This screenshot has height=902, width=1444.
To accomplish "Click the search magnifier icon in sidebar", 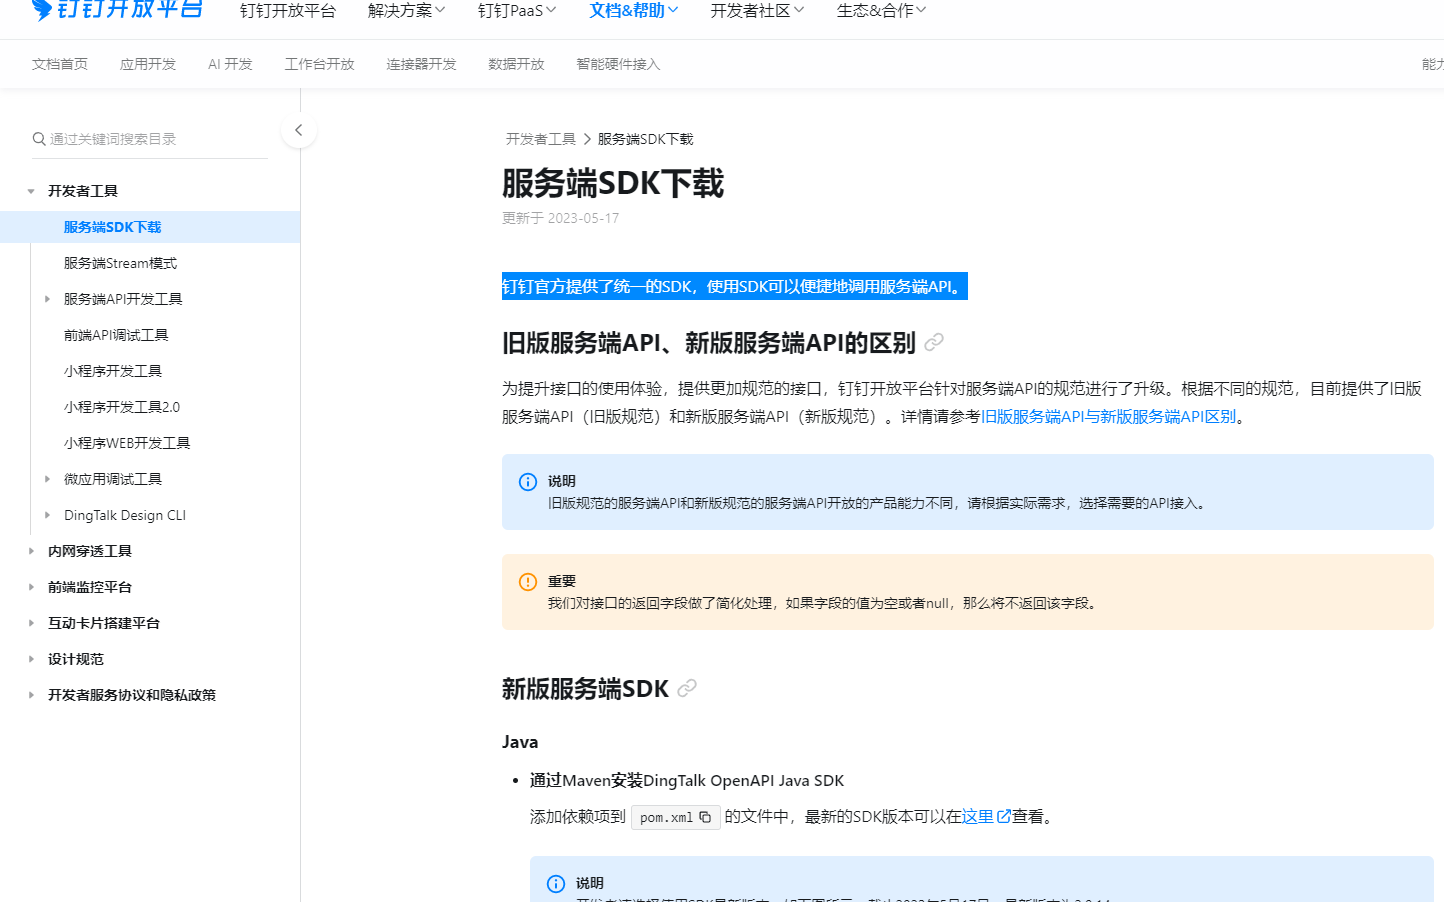I will (x=39, y=139).
